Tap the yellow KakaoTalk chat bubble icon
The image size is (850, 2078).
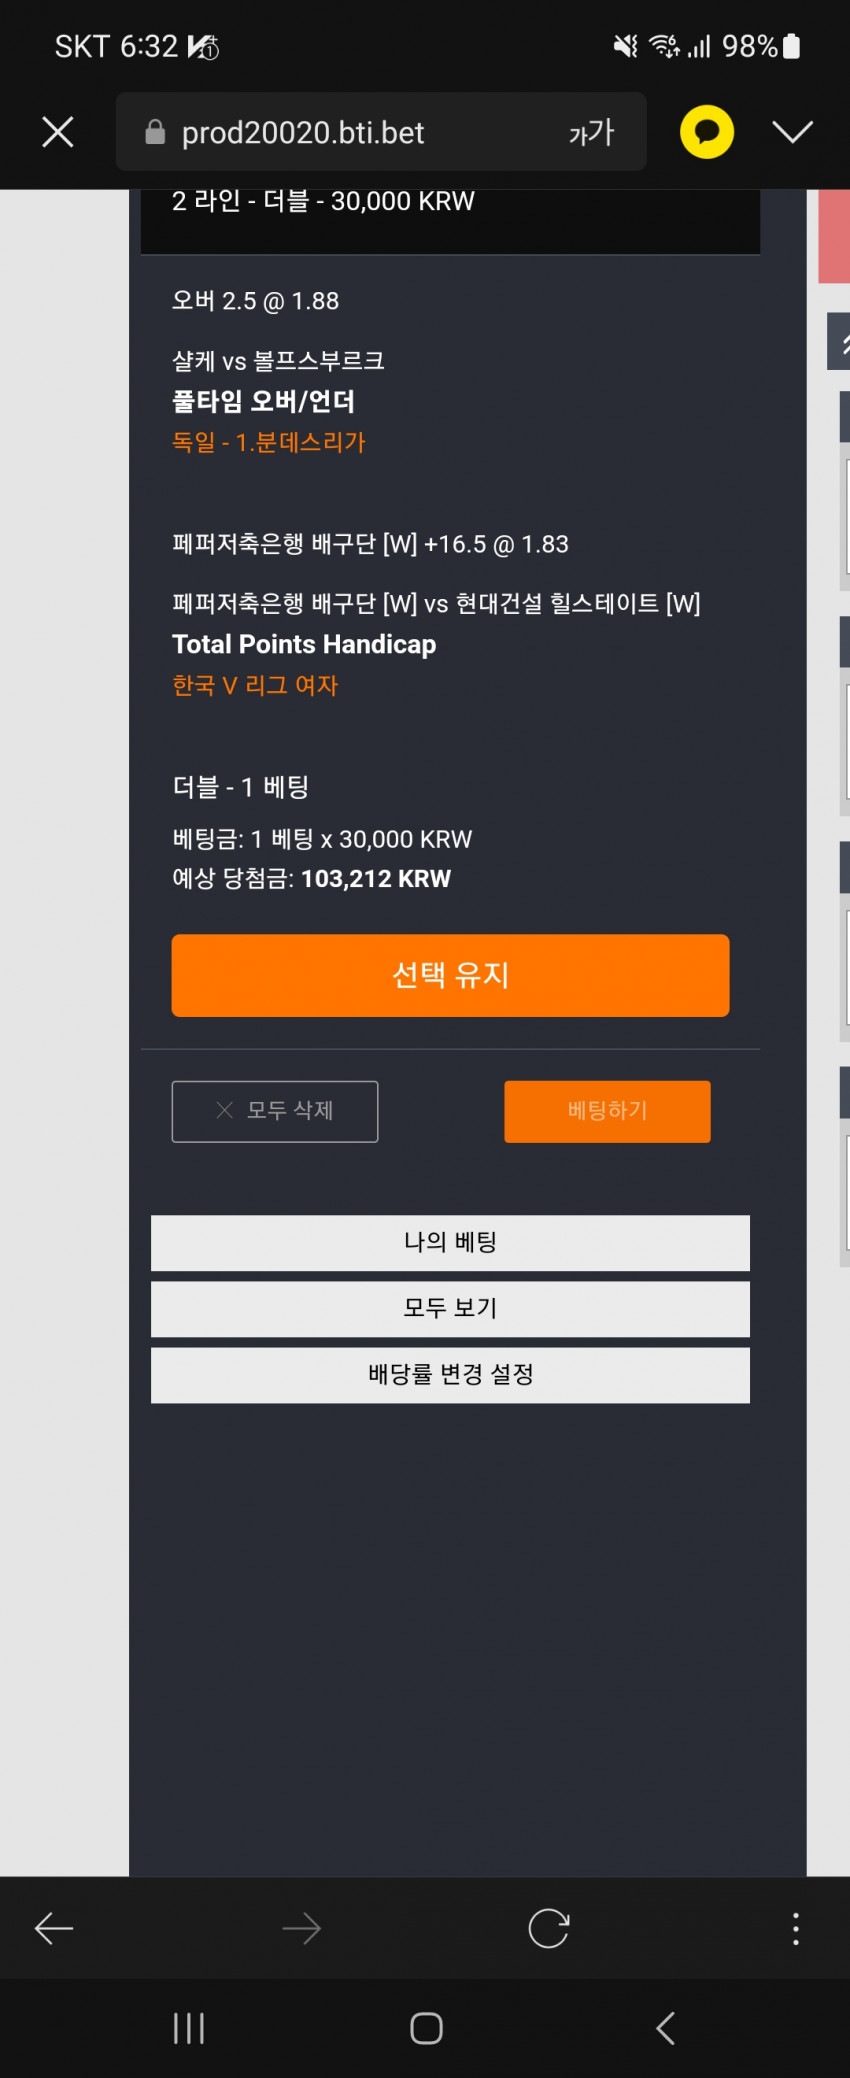707,132
